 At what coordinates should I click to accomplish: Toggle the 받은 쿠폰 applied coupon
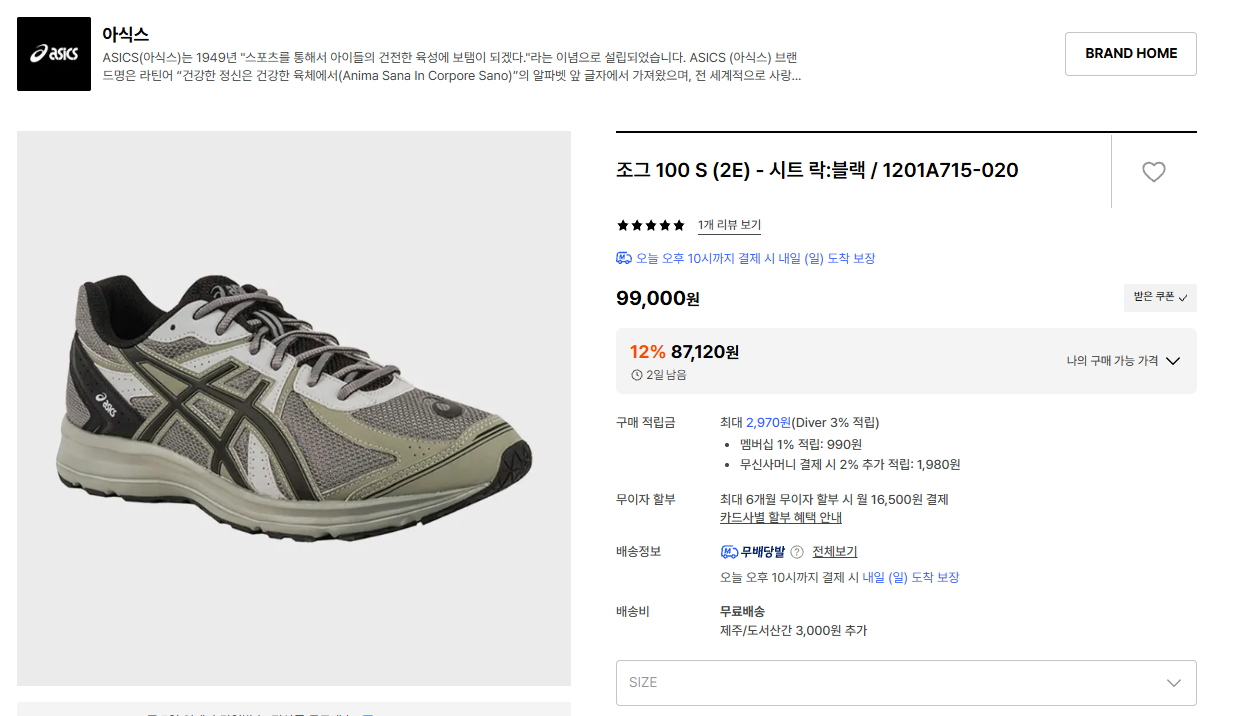(1160, 297)
